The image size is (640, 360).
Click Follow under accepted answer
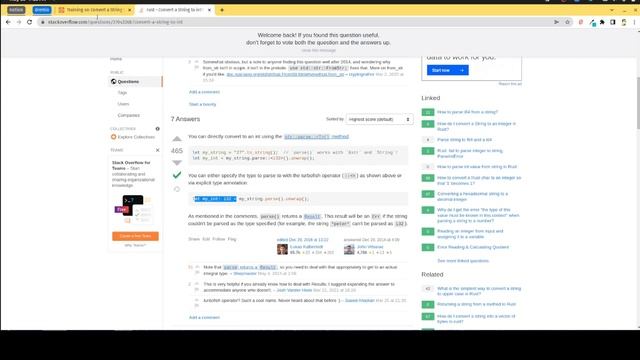(x=219, y=239)
